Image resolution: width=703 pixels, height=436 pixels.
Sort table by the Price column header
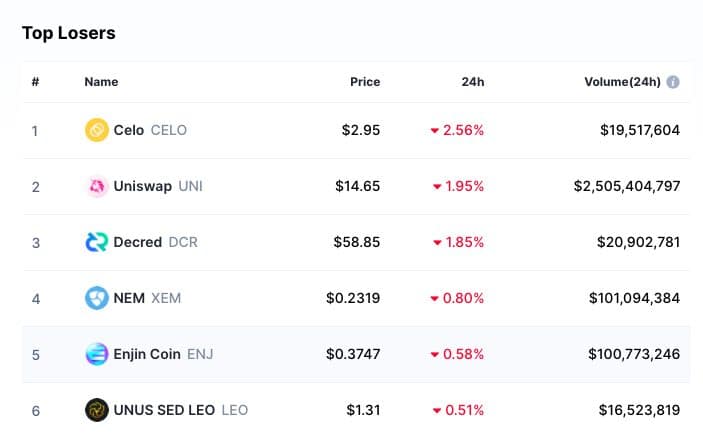365,82
